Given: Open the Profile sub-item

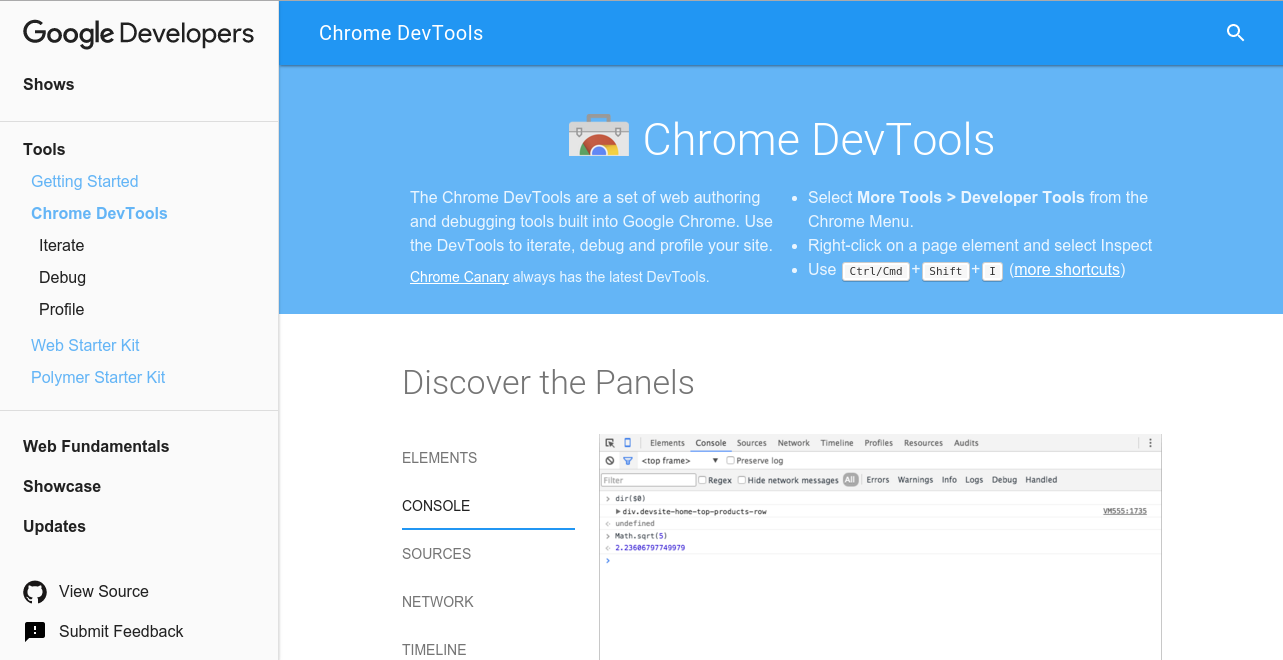Looking at the screenshot, I should tap(62, 310).
